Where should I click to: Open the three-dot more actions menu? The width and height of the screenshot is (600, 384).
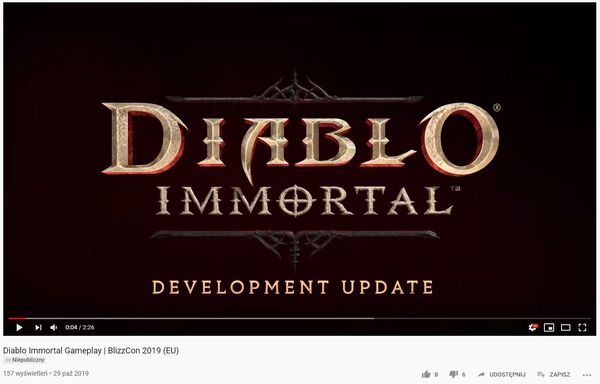click(587, 375)
